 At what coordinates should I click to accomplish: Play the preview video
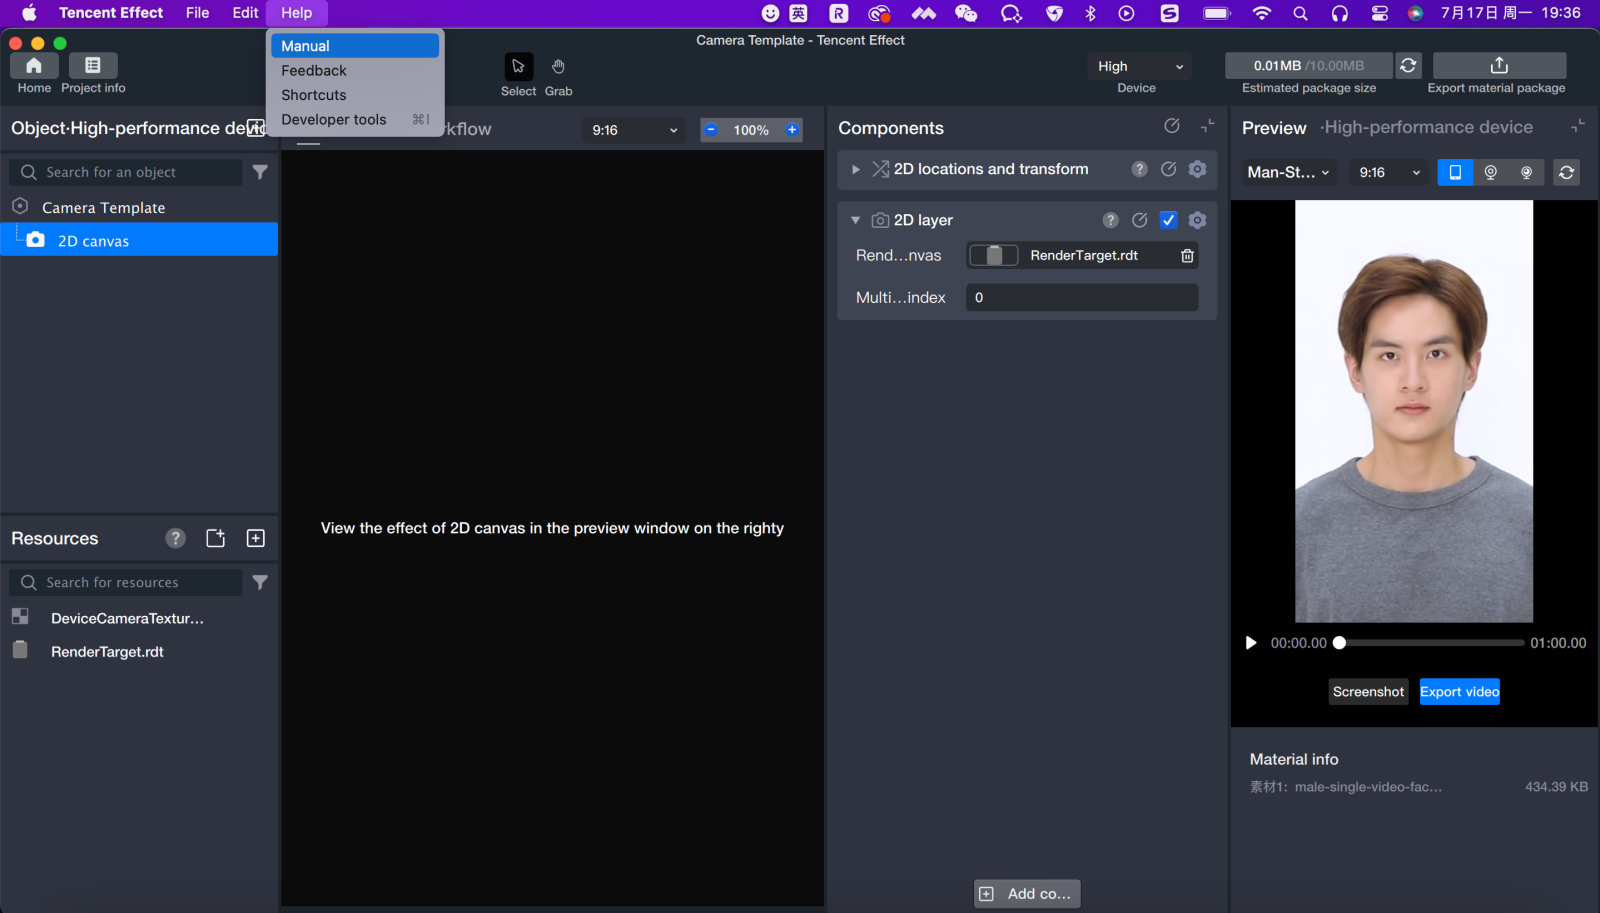1250,643
